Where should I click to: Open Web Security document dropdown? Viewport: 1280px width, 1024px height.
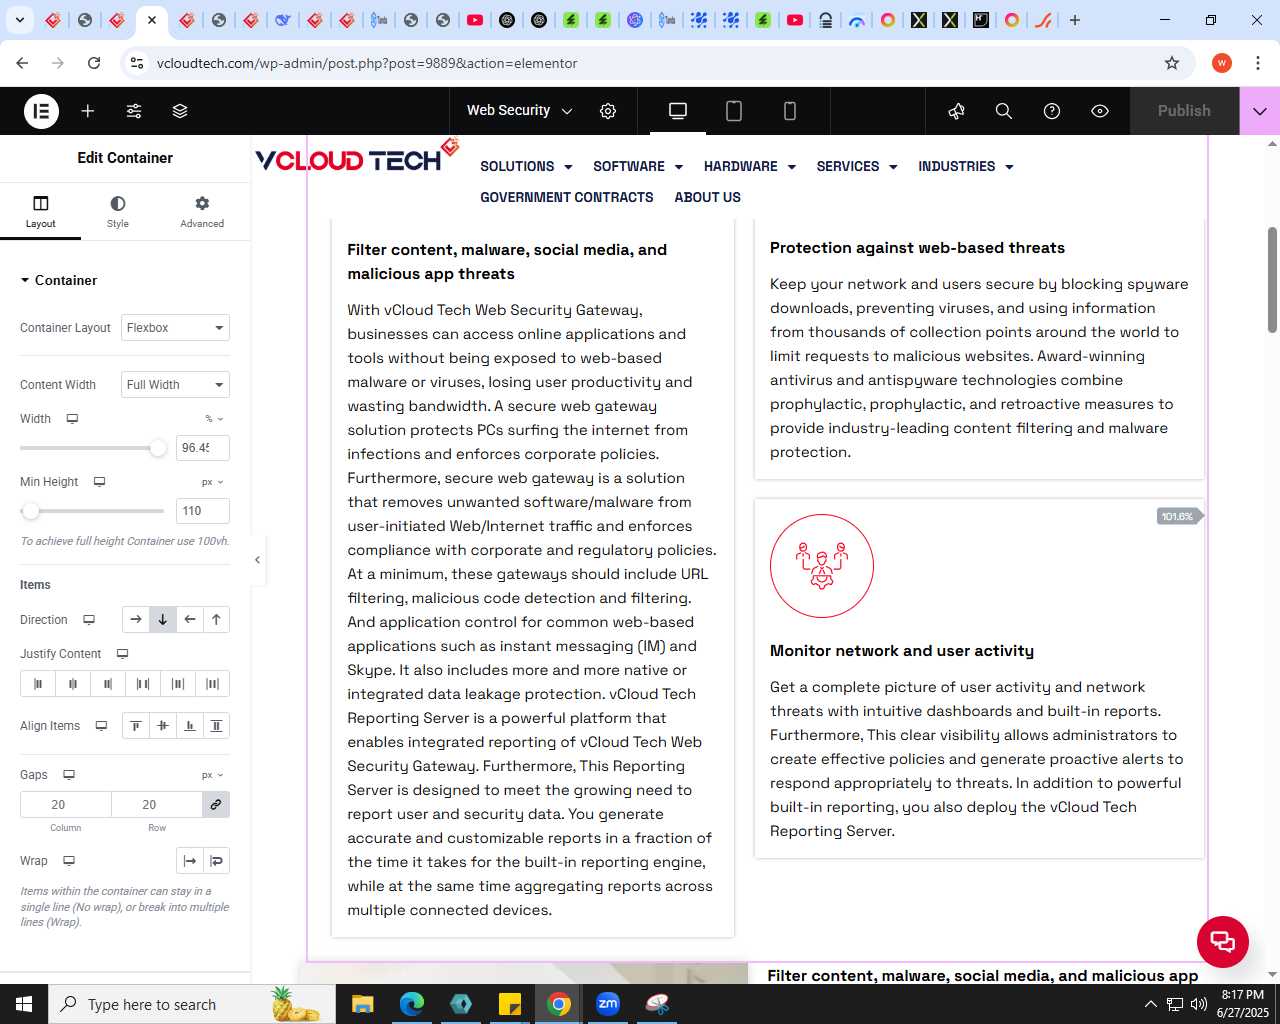pyautogui.click(x=520, y=111)
